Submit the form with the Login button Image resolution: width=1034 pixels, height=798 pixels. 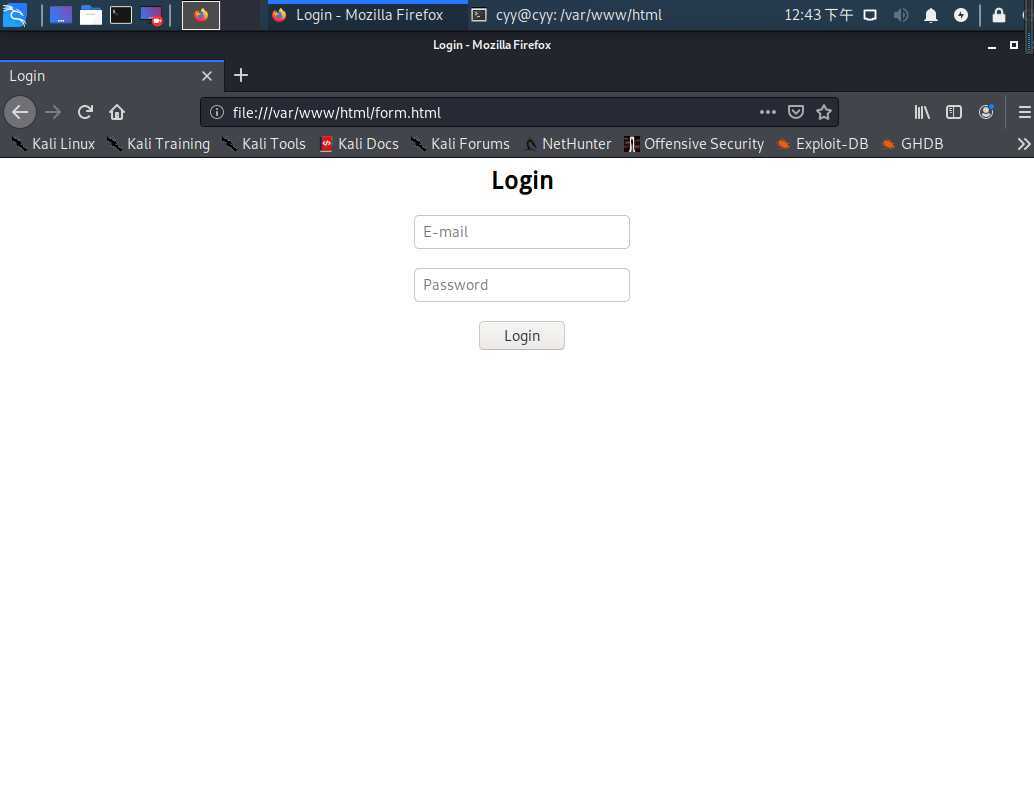point(522,336)
